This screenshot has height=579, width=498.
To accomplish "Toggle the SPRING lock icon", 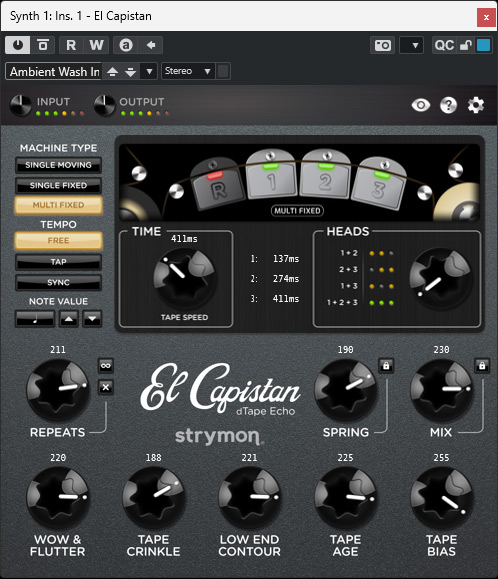I will tap(386, 366).
